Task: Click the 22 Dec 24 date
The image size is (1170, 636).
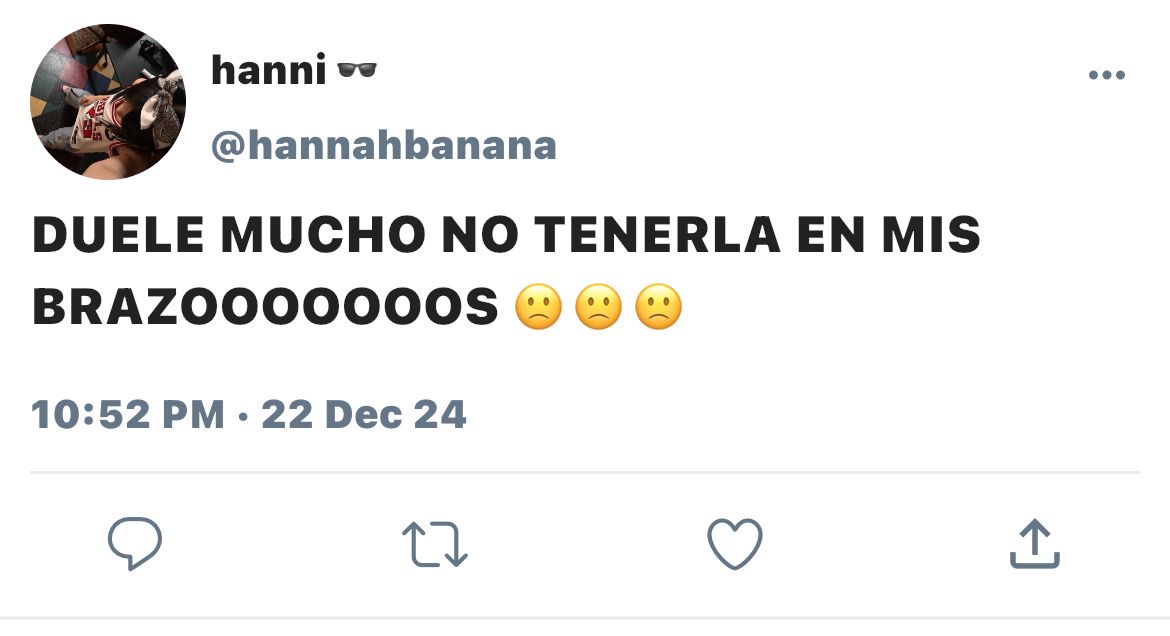Action: [364, 414]
